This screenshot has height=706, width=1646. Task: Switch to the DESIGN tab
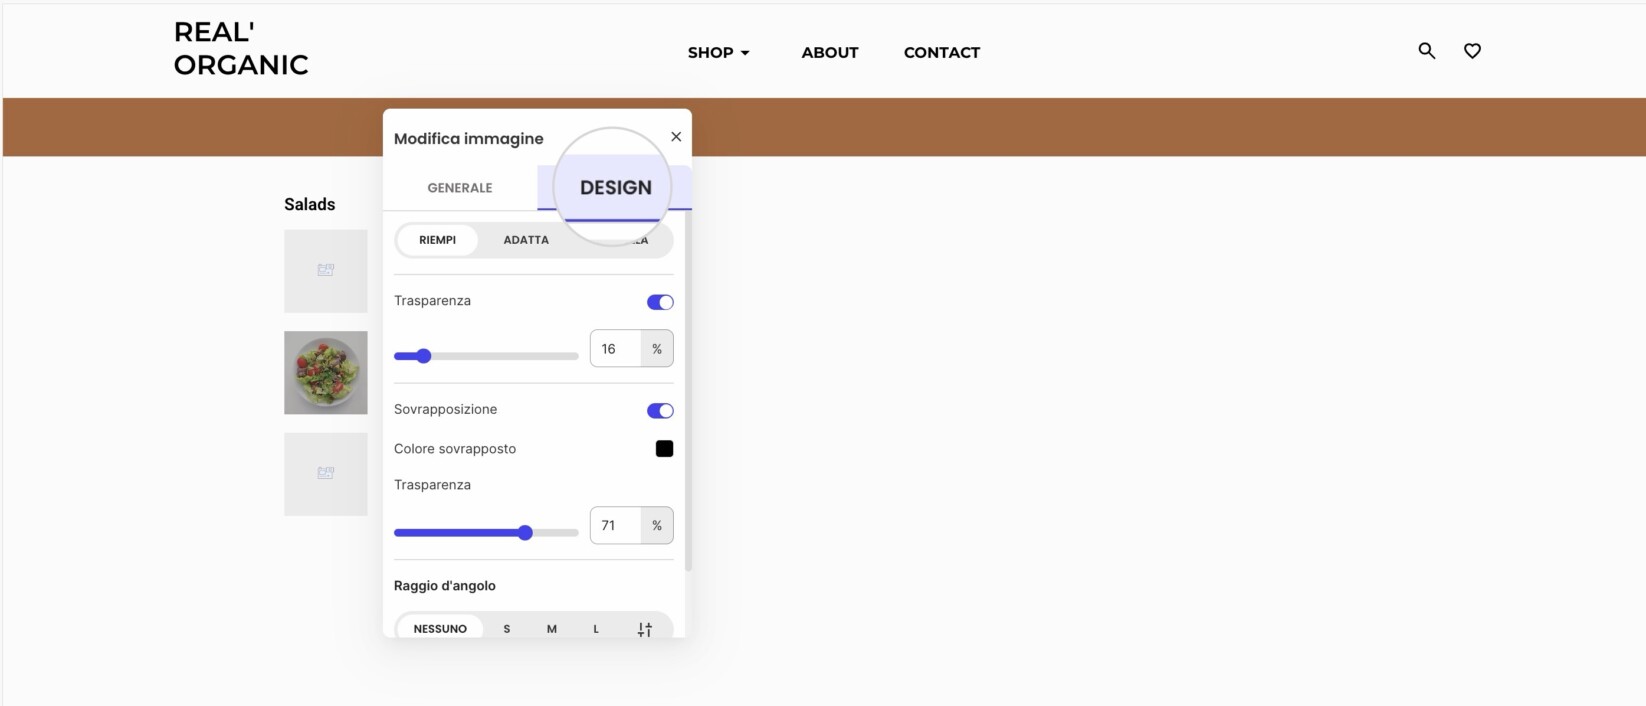pyautogui.click(x=615, y=188)
